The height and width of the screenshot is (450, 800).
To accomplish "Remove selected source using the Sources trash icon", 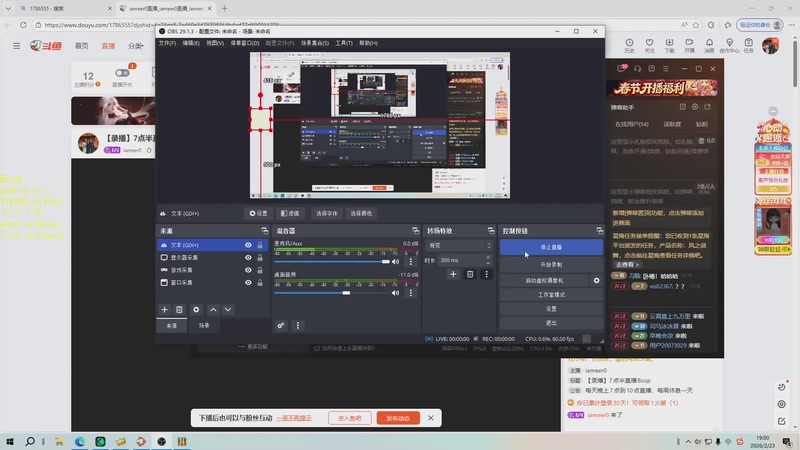I will [179, 310].
